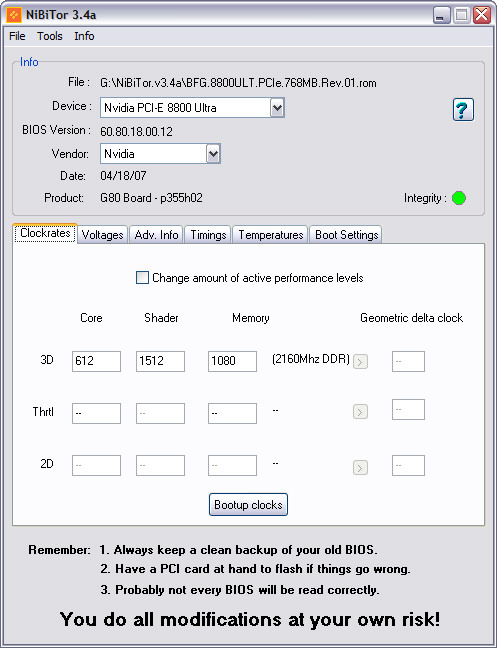
Task: Click the 3D row arrow button
Action: click(x=360, y=362)
